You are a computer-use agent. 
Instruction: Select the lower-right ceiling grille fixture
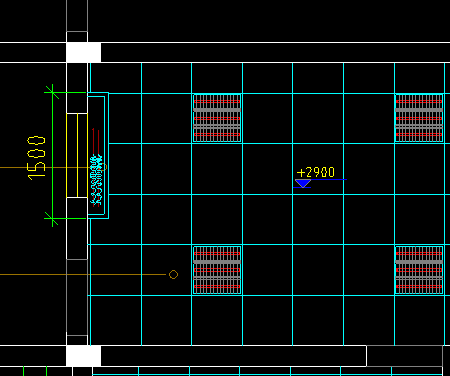pos(419,270)
